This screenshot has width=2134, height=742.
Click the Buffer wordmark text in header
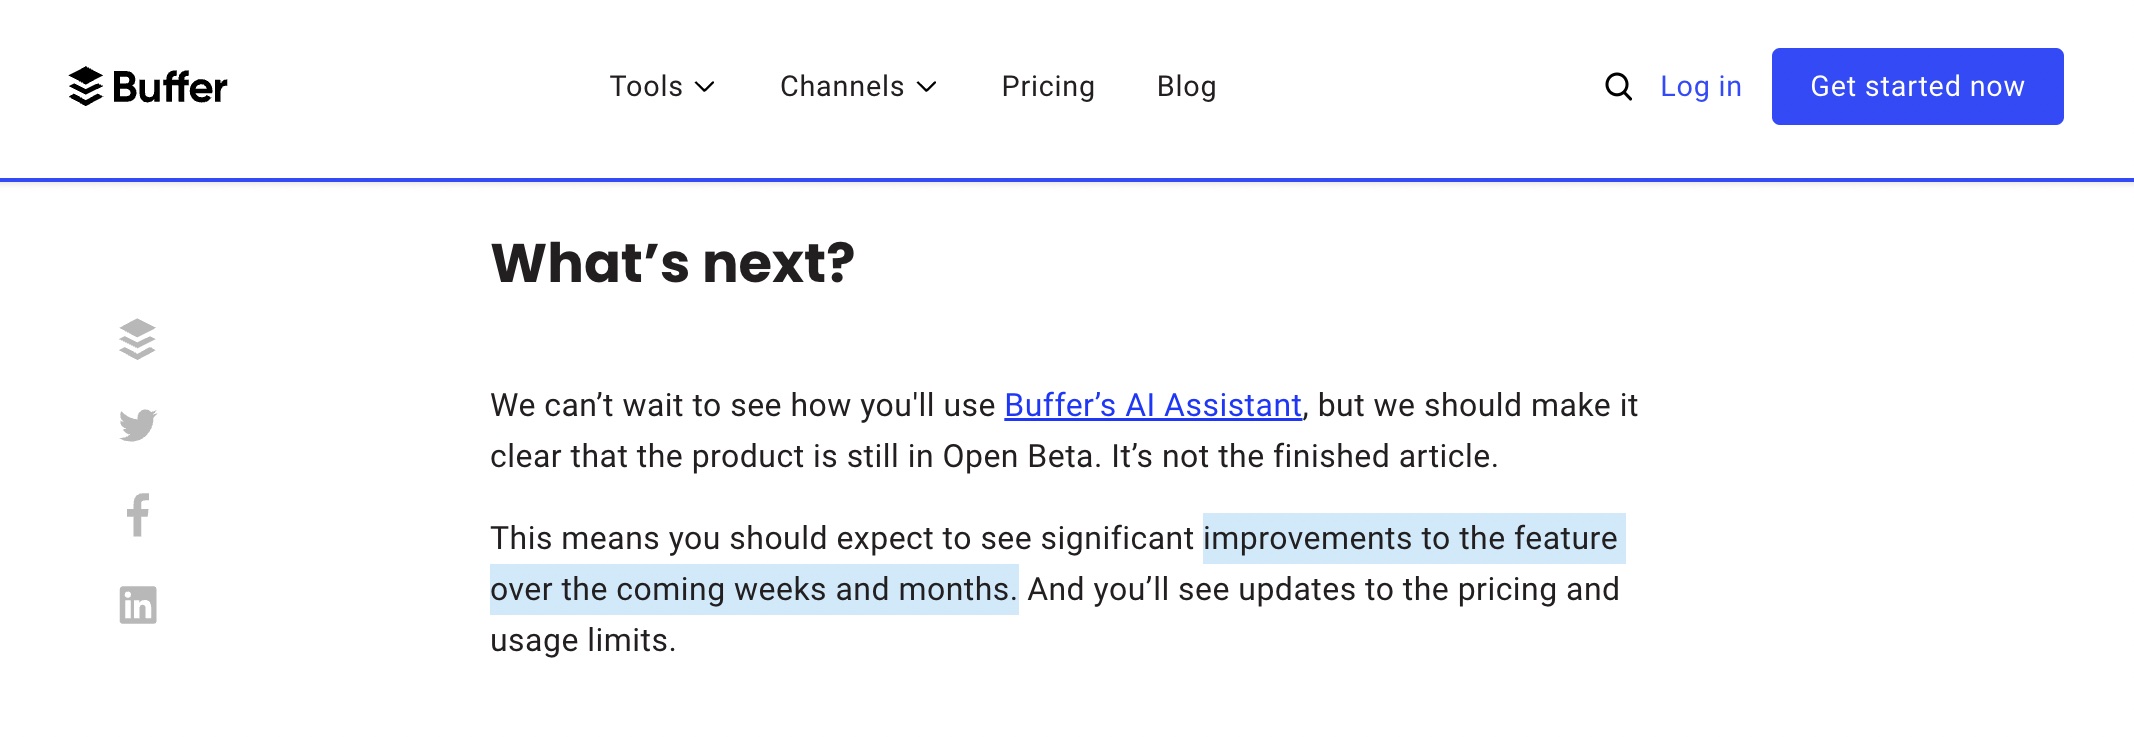pos(170,88)
